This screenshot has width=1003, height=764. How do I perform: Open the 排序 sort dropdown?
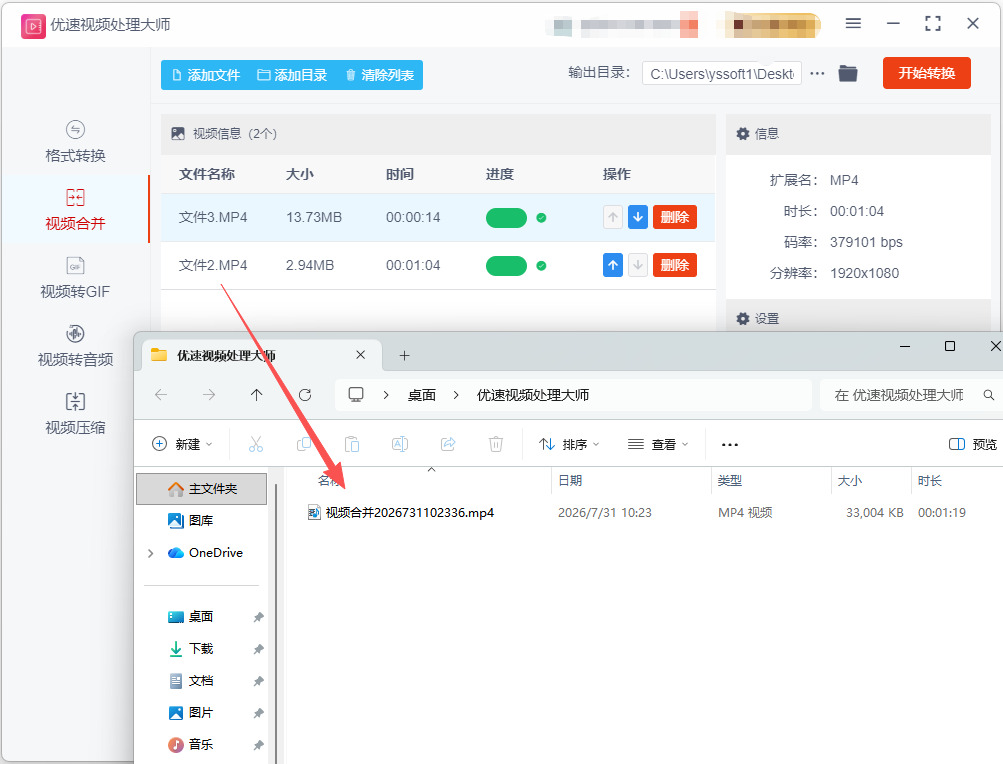569,444
